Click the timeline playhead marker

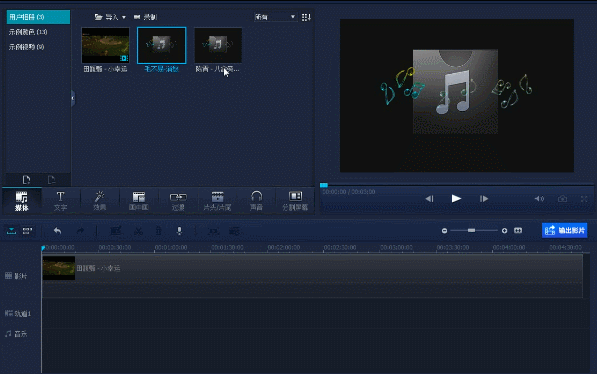point(43,248)
